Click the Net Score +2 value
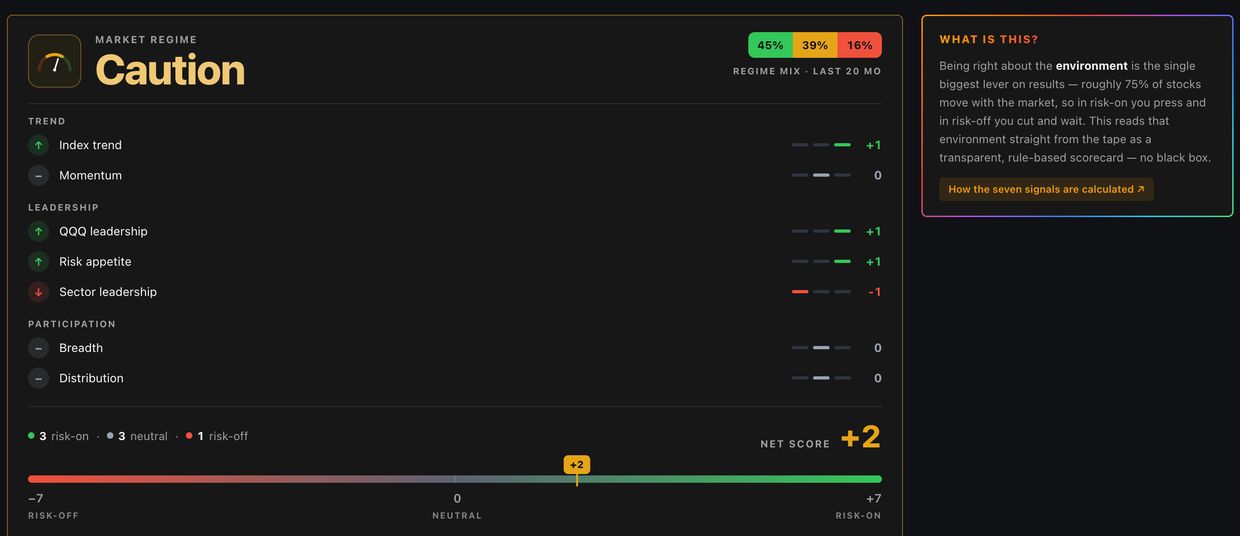1240x536 pixels. pos(861,437)
